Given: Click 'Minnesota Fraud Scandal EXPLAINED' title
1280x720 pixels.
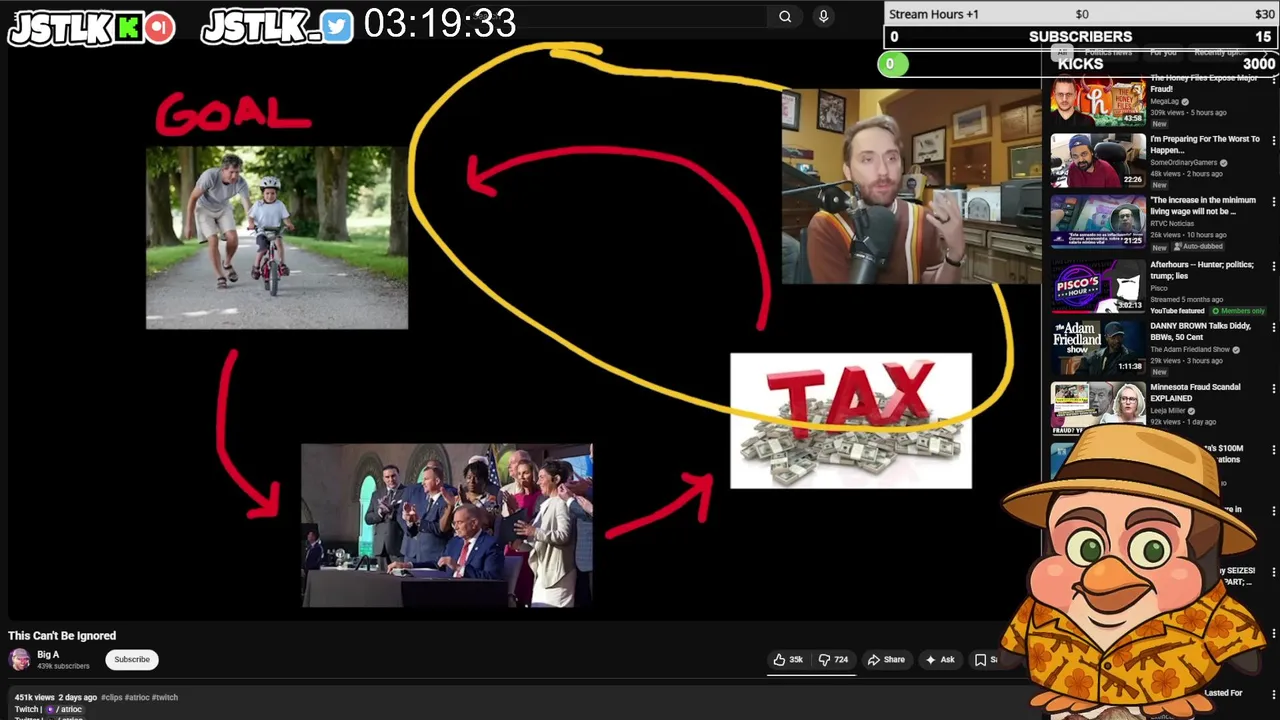Looking at the screenshot, I should coord(1195,392).
